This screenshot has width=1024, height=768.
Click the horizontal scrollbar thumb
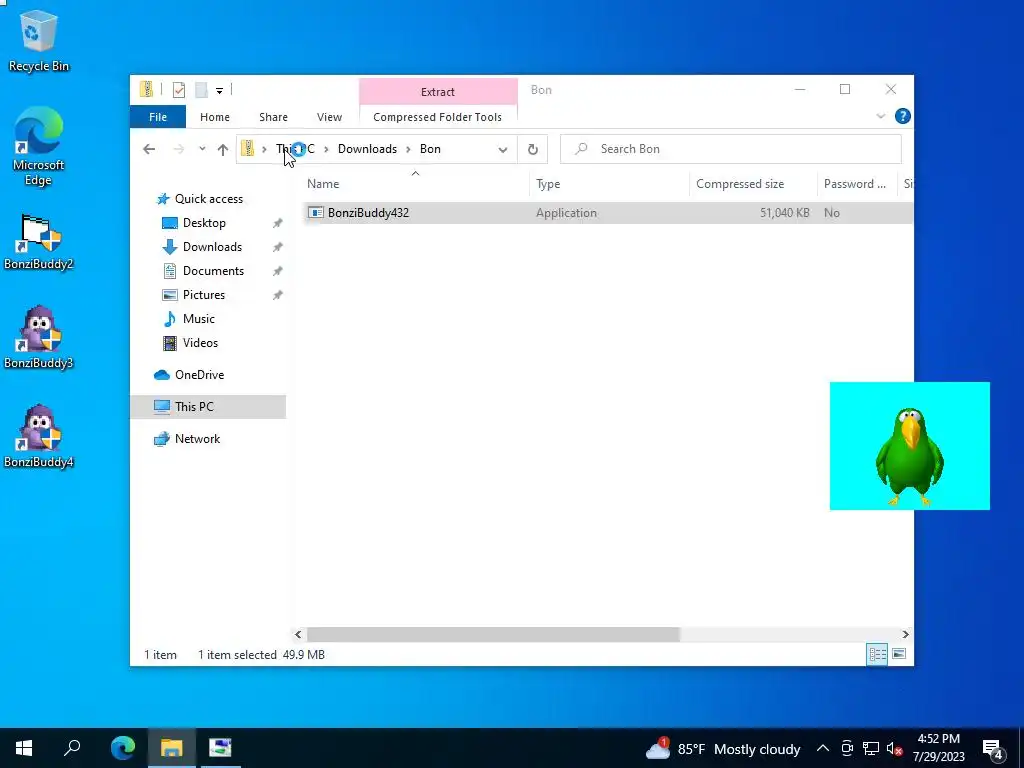(x=493, y=634)
